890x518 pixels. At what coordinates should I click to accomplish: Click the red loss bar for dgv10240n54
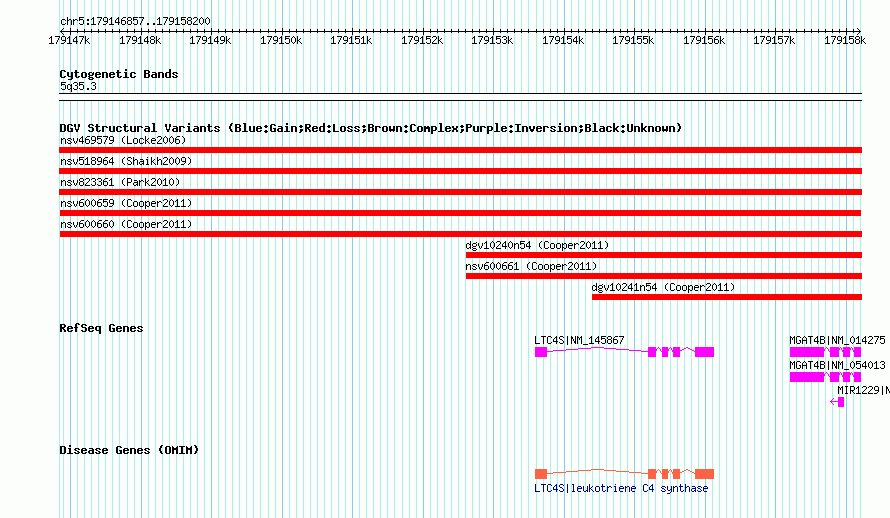pyautogui.click(x=664, y=255)
